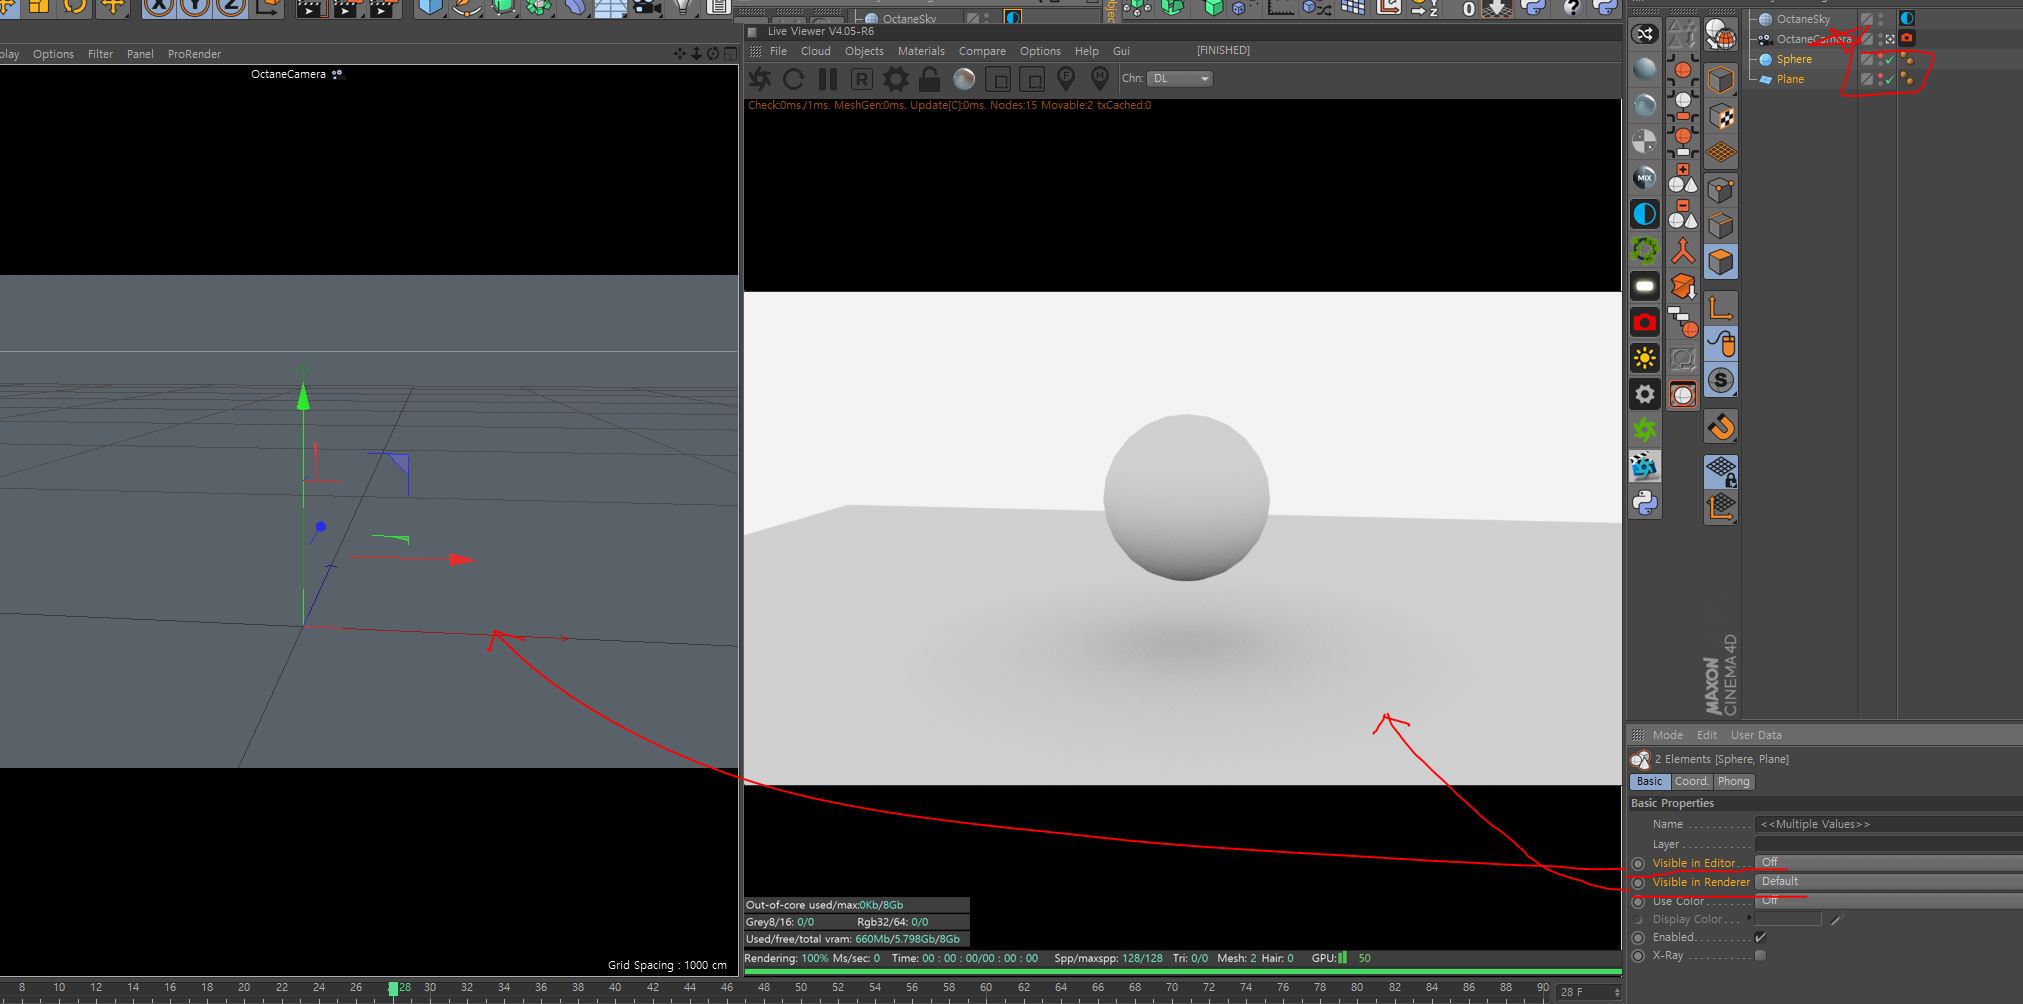Click the red Octane camera icon in sidebar
Viewport: 2023px width, 1004px height.
pos(1645,322)
